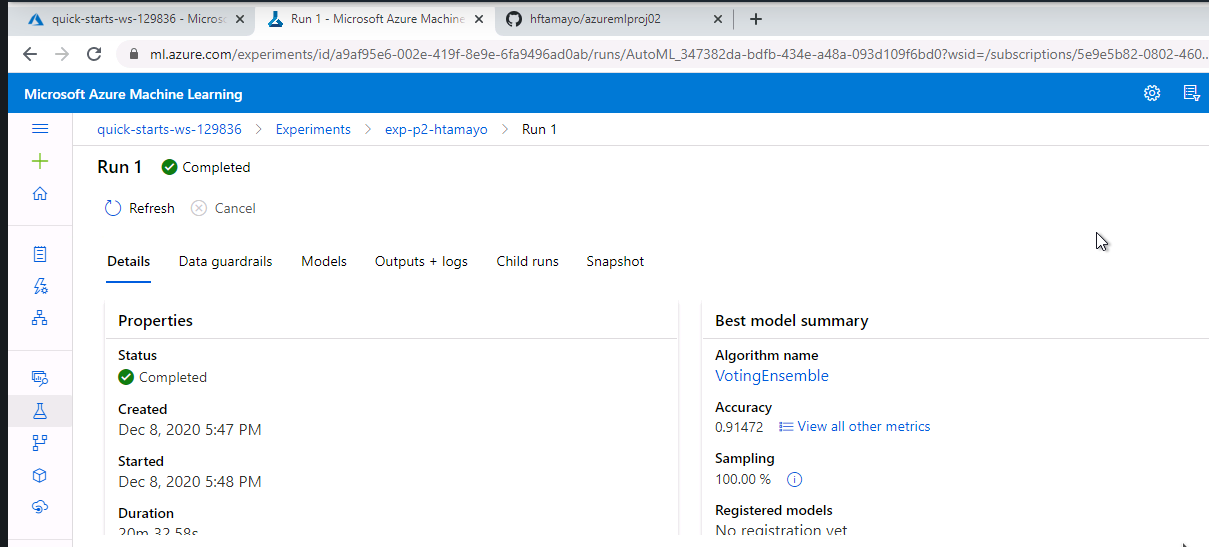Click the Refresh button
Screen dimensions: 1209x547
[x=140, y=208]
